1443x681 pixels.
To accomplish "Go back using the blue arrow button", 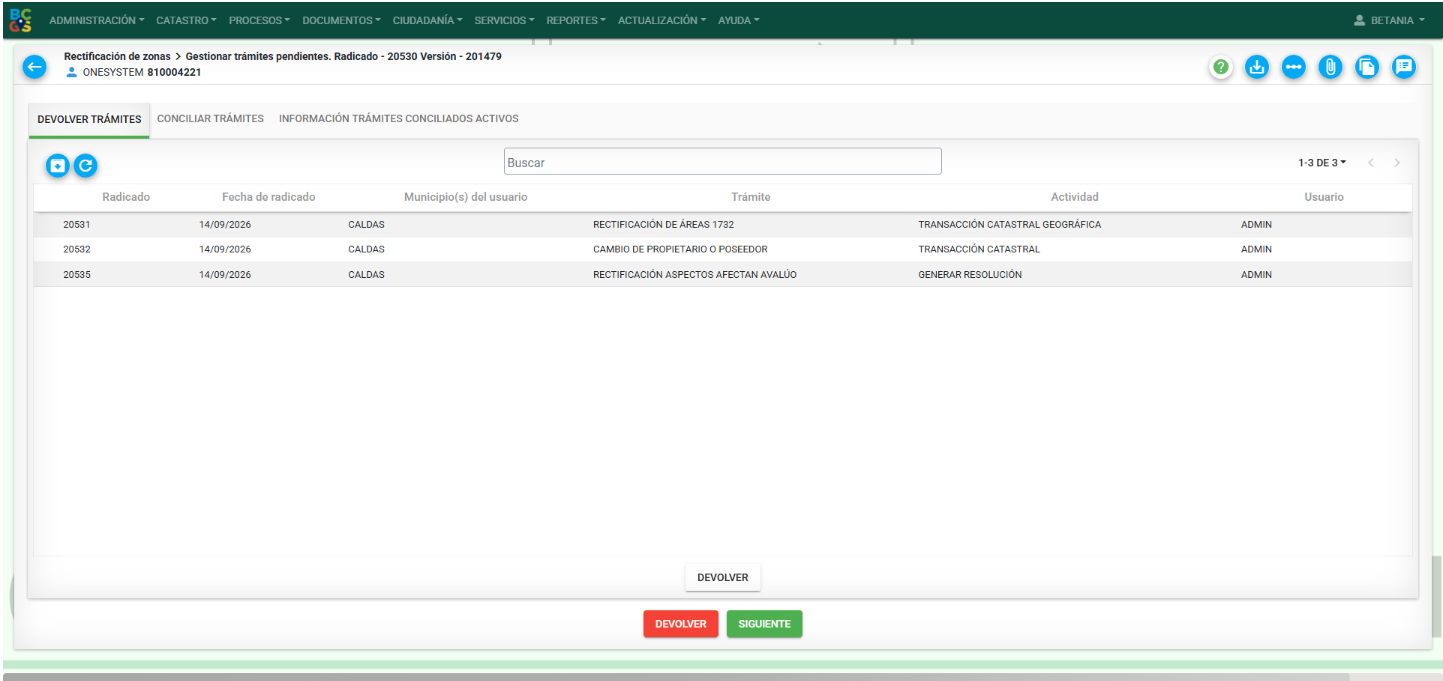I will [x=35, y=67].
